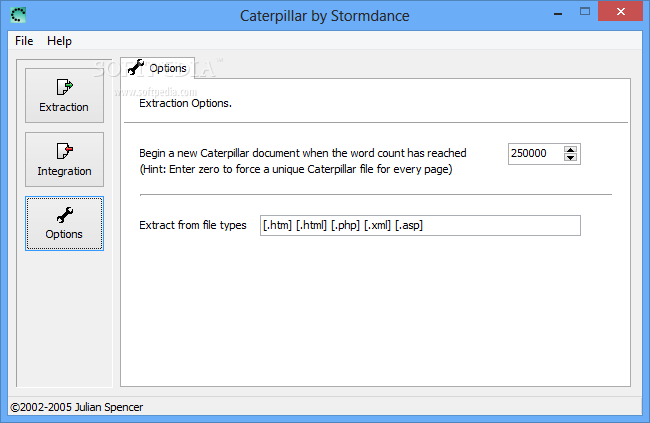Select the Options sidebar button
The width and height of the screenshot is (650, 423).
click(x=64, y=224)
